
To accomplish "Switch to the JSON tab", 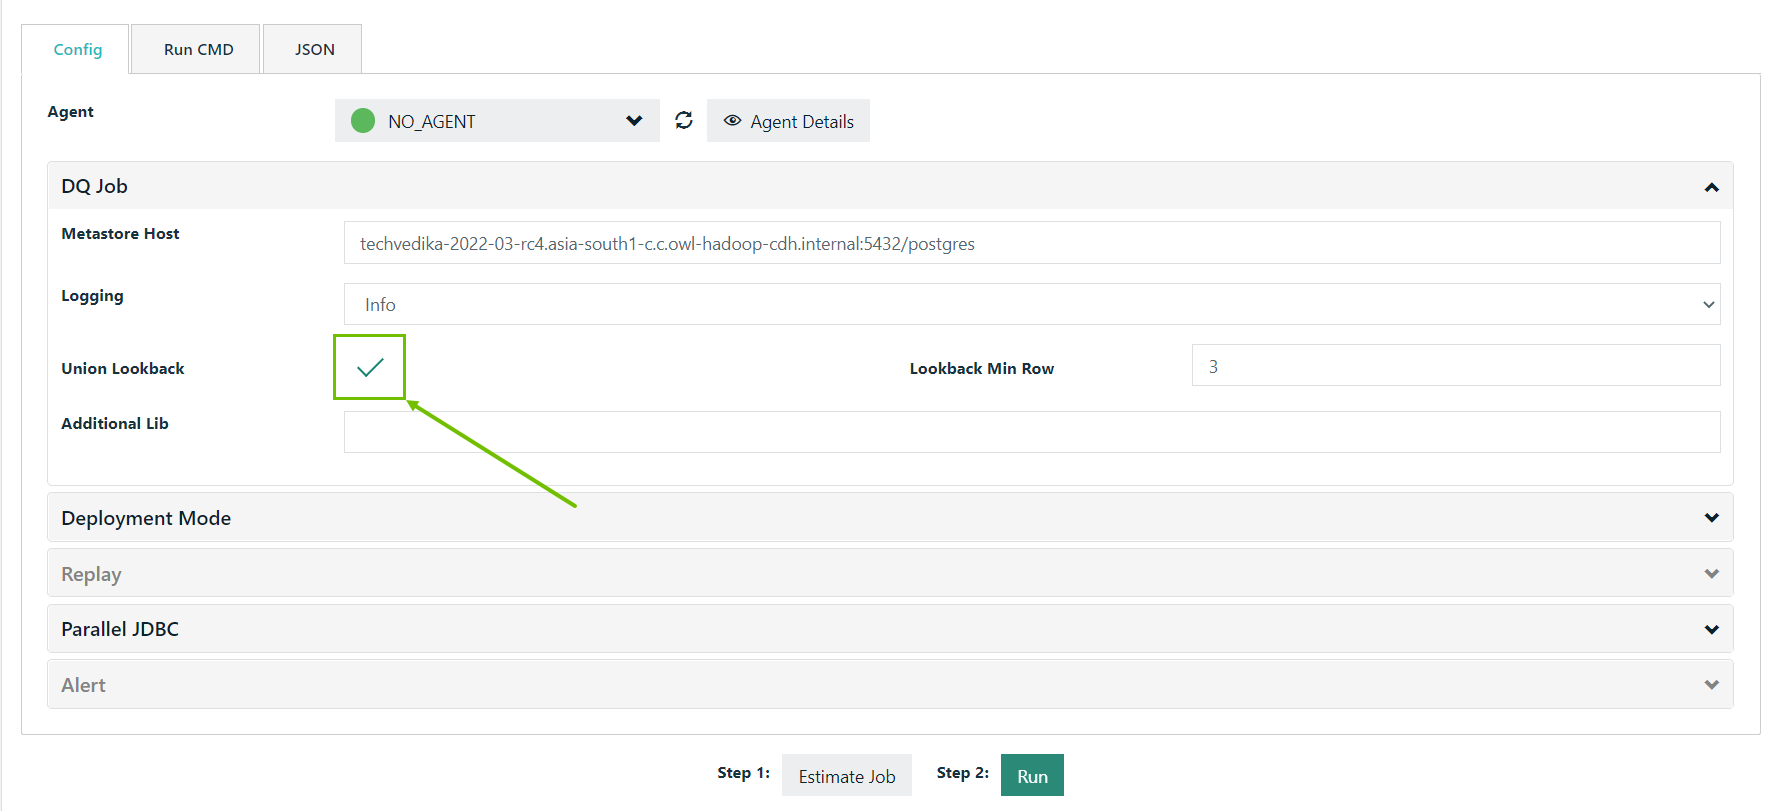I will (314, 50).
